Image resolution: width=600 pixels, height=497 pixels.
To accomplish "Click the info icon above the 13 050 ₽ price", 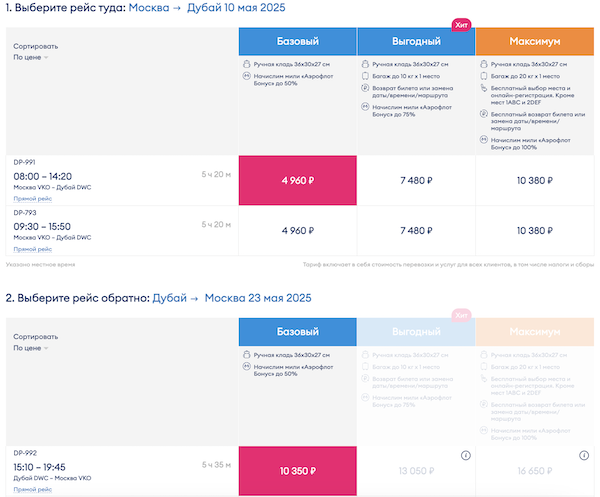I will click(465, 456).
